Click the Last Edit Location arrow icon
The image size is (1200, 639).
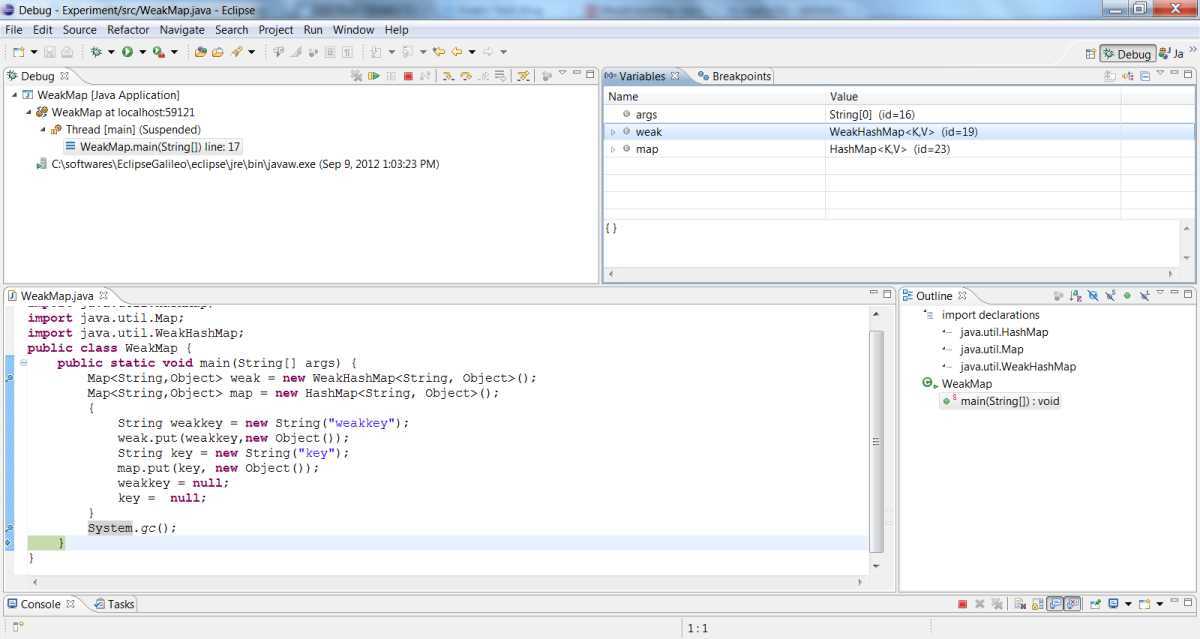click(x=438, y=52)
